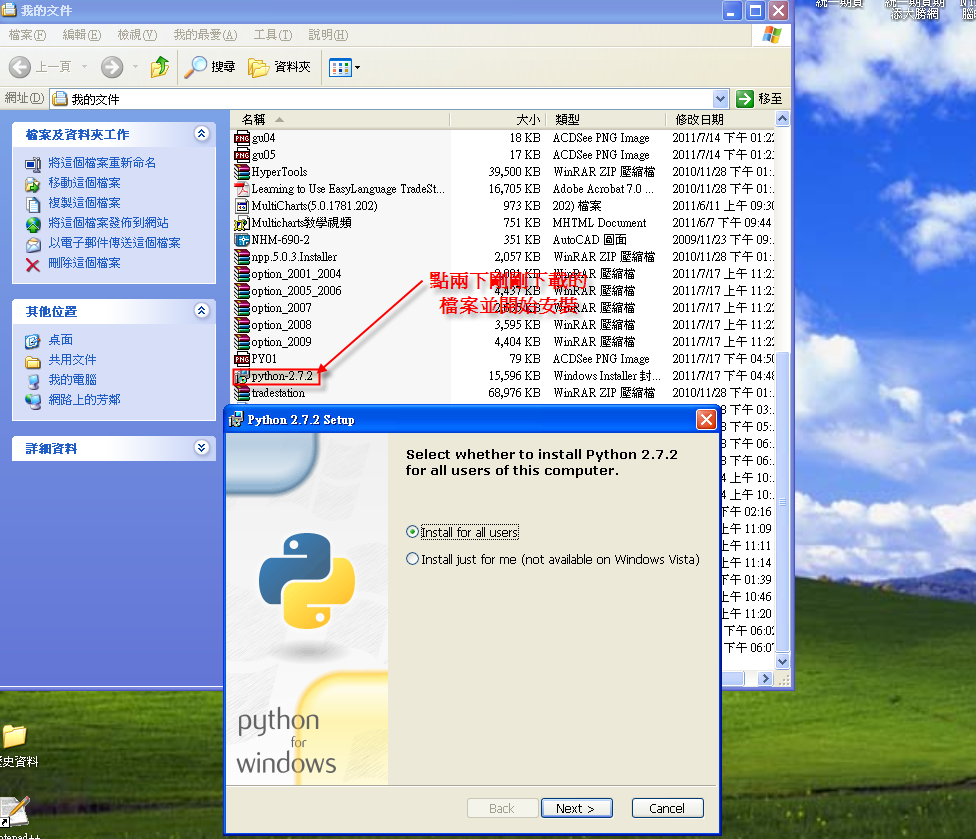
Task: Click the disabled Back button in Setup
Action: [502, 808]
